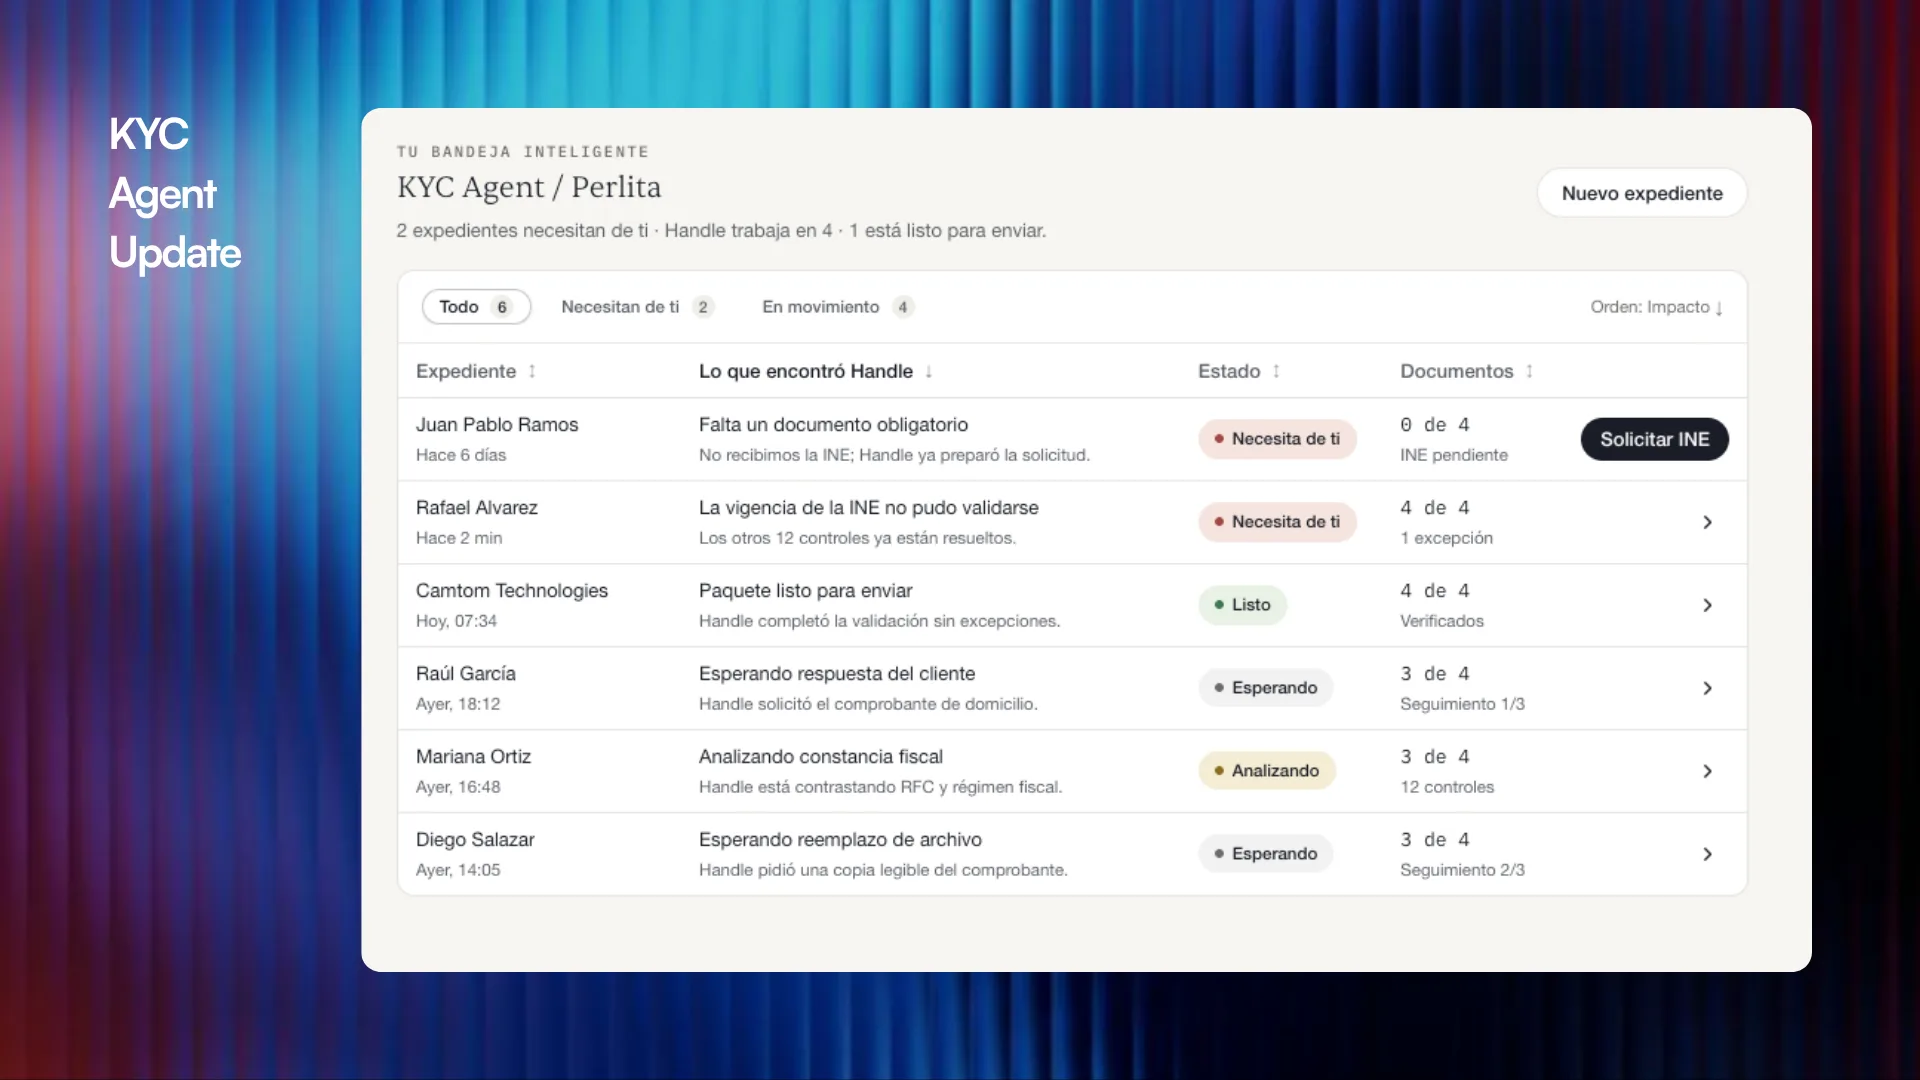Switch to En movimiento tab
The width and height of the screenshot is (1920, 1080).
point(838,307)
